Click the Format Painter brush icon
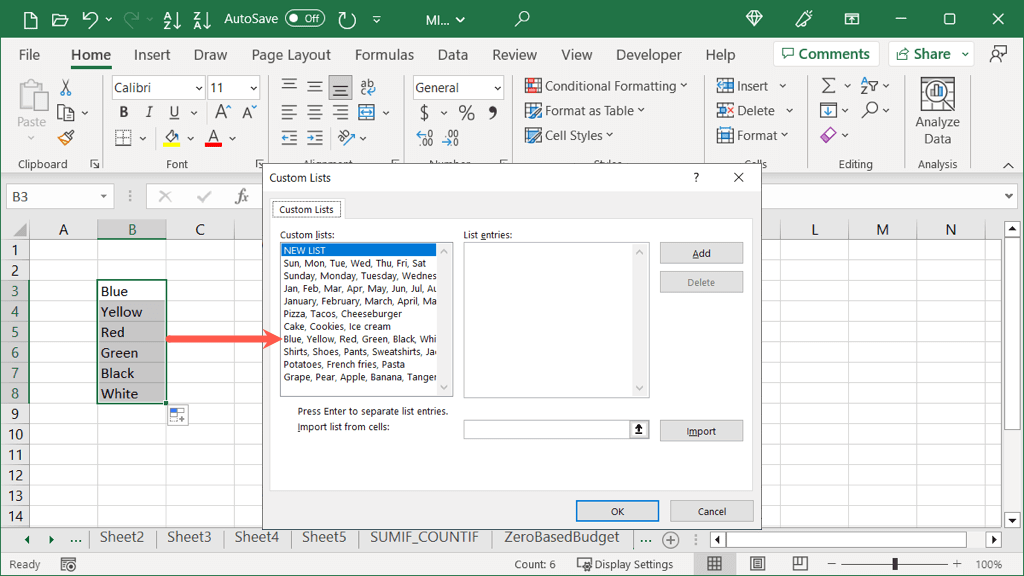This screenshot has width=1024, height=576. (x=66, y=138)
